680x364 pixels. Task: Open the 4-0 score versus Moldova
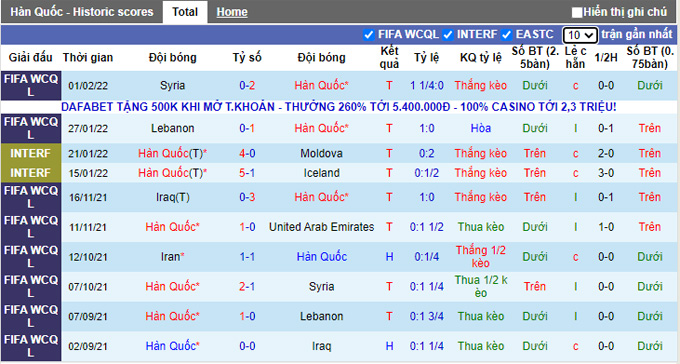click(247, 154)
